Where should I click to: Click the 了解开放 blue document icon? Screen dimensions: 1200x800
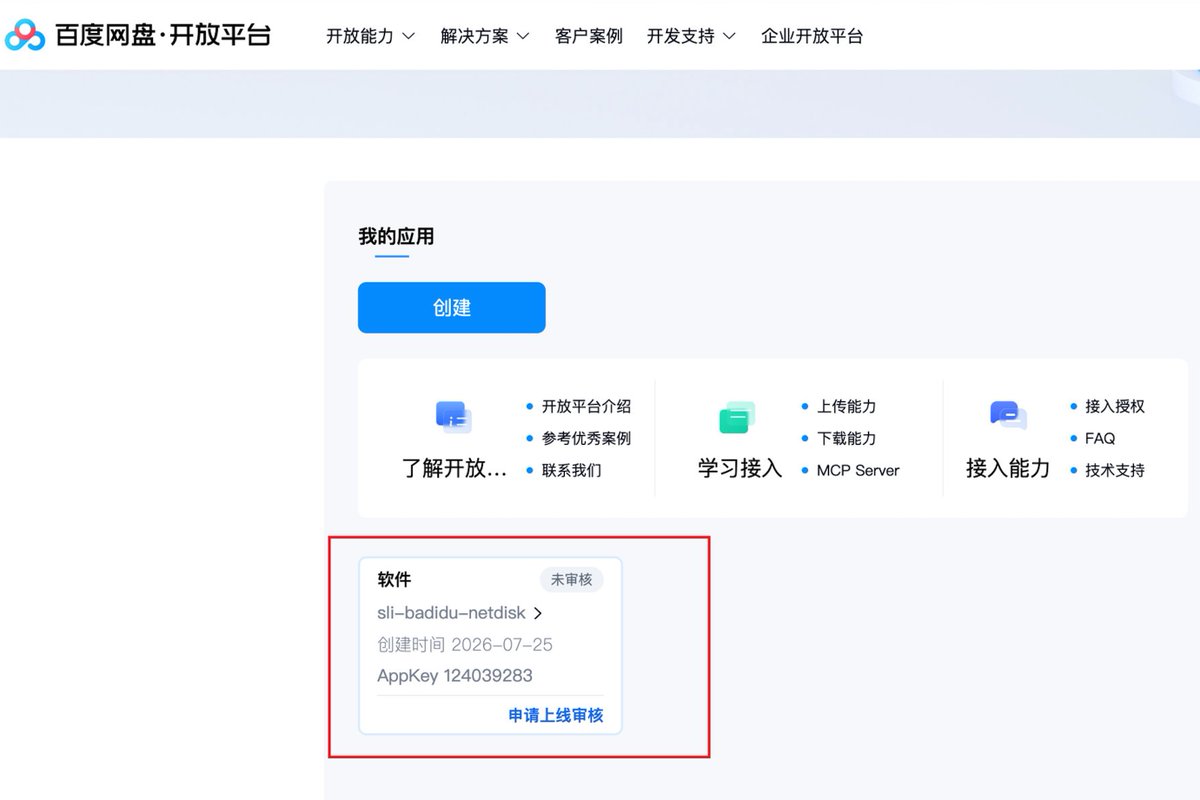coord(454,417)
